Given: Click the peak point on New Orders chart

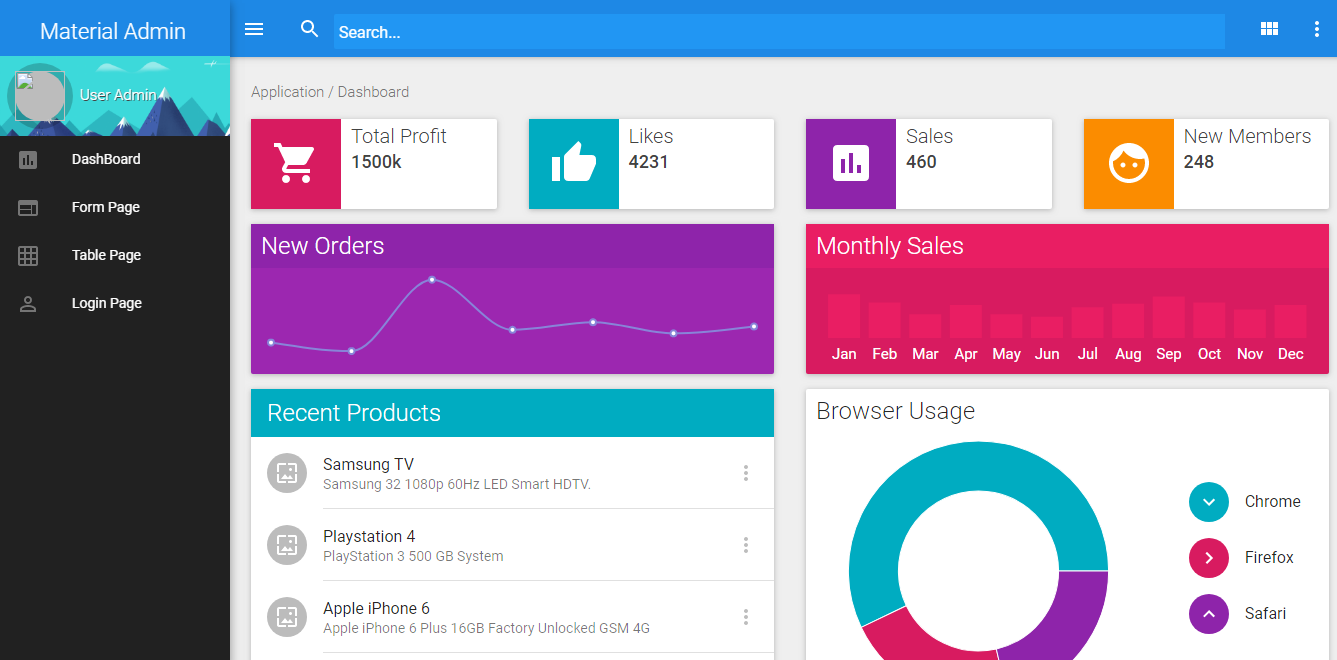Looking at the screenshot, I should point(432,280).
